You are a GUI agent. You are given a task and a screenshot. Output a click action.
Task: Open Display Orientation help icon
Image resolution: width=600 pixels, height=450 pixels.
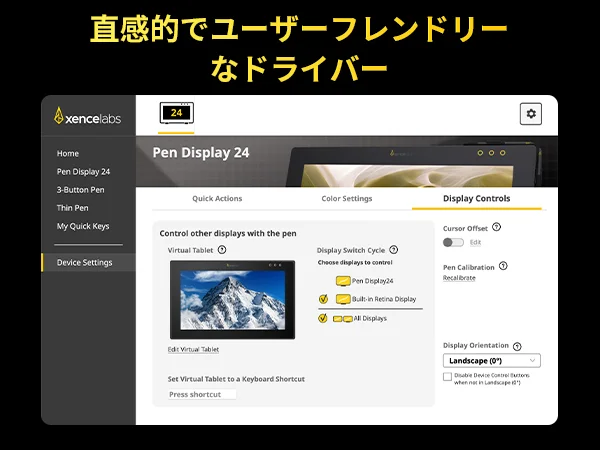[x=517, y=346]
